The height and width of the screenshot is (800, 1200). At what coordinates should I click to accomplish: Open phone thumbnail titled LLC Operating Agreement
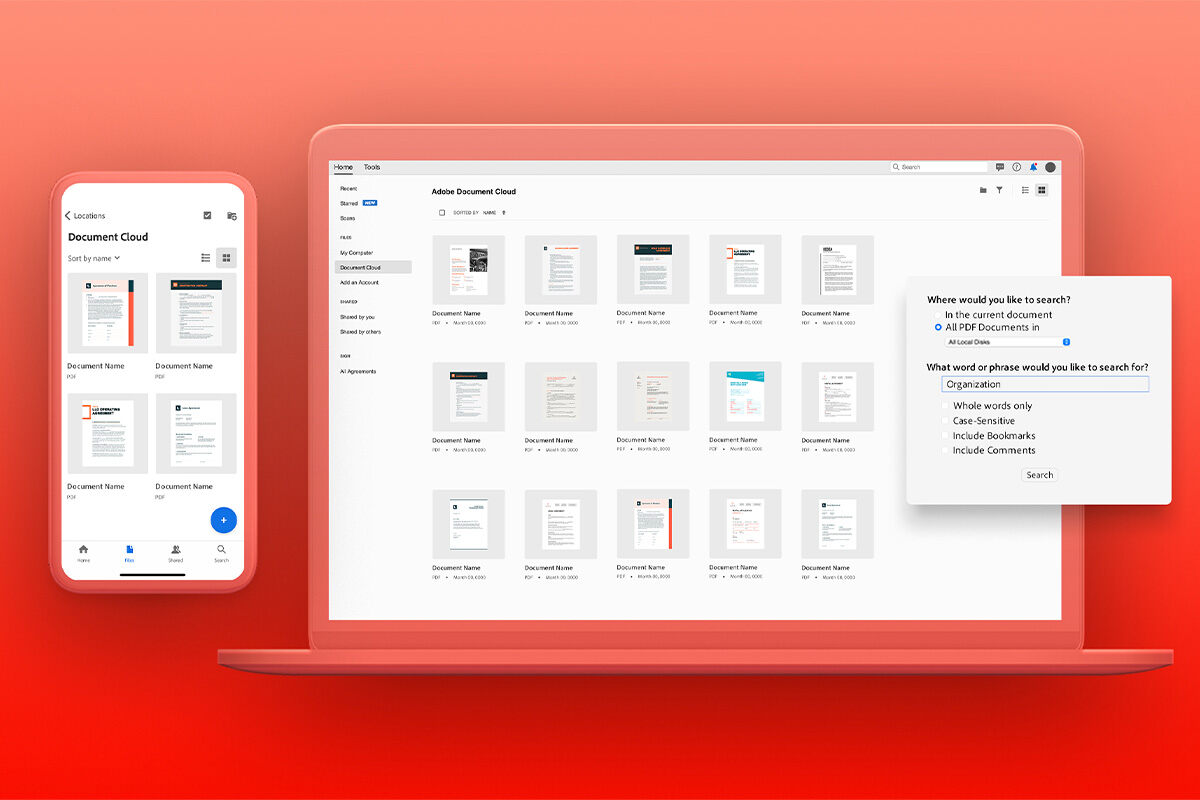pyautogui.click(x=108, y=434)
